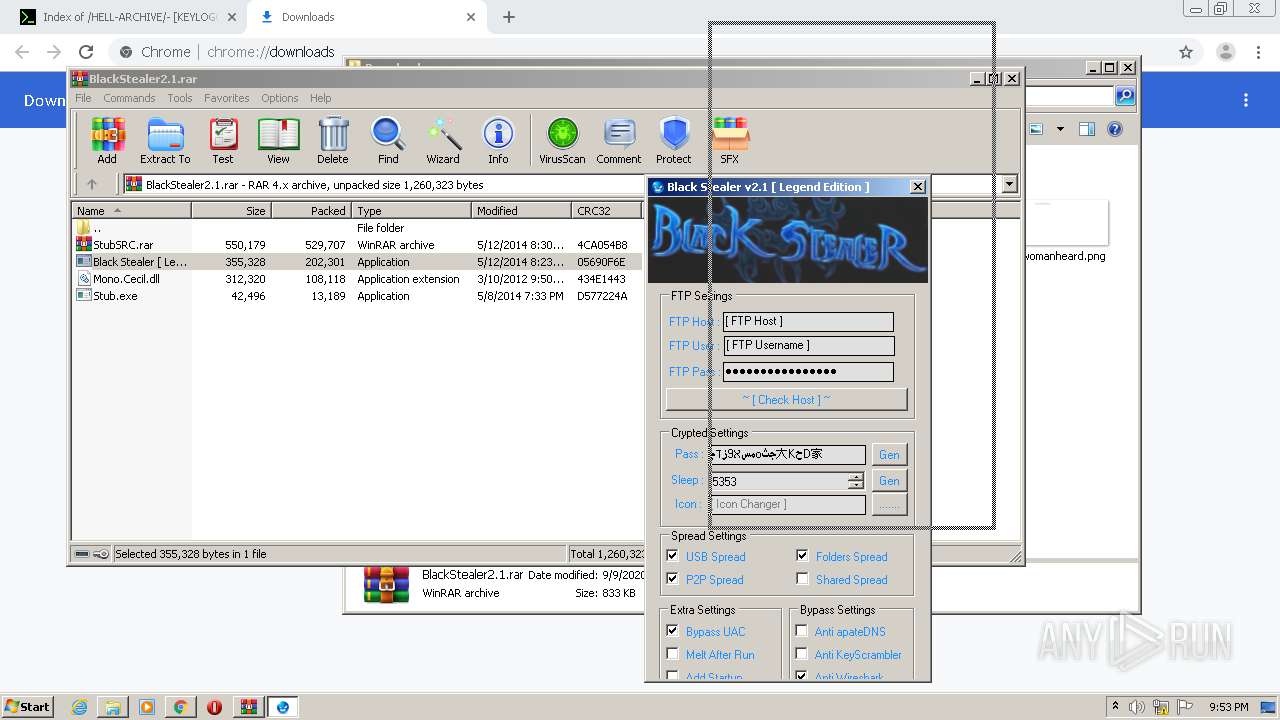Click the Info toolbar icon
Screen dimensions: 1280x720
pyautogui.click(x=498, y=140)
